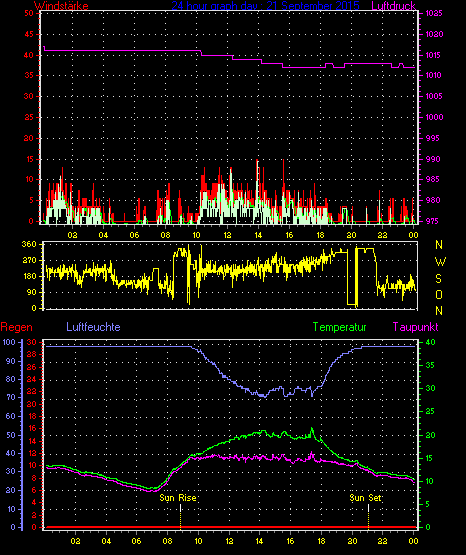The image size is (466, 555).
Task: Click the 1015 value on the pressure axis
Action: pyautogui.click(x=434, y=55)
